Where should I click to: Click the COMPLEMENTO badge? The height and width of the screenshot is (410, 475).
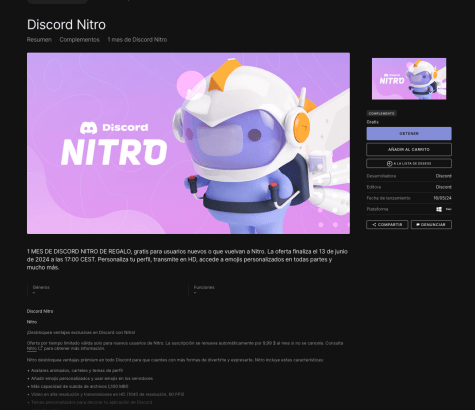[x=382, y=113]
